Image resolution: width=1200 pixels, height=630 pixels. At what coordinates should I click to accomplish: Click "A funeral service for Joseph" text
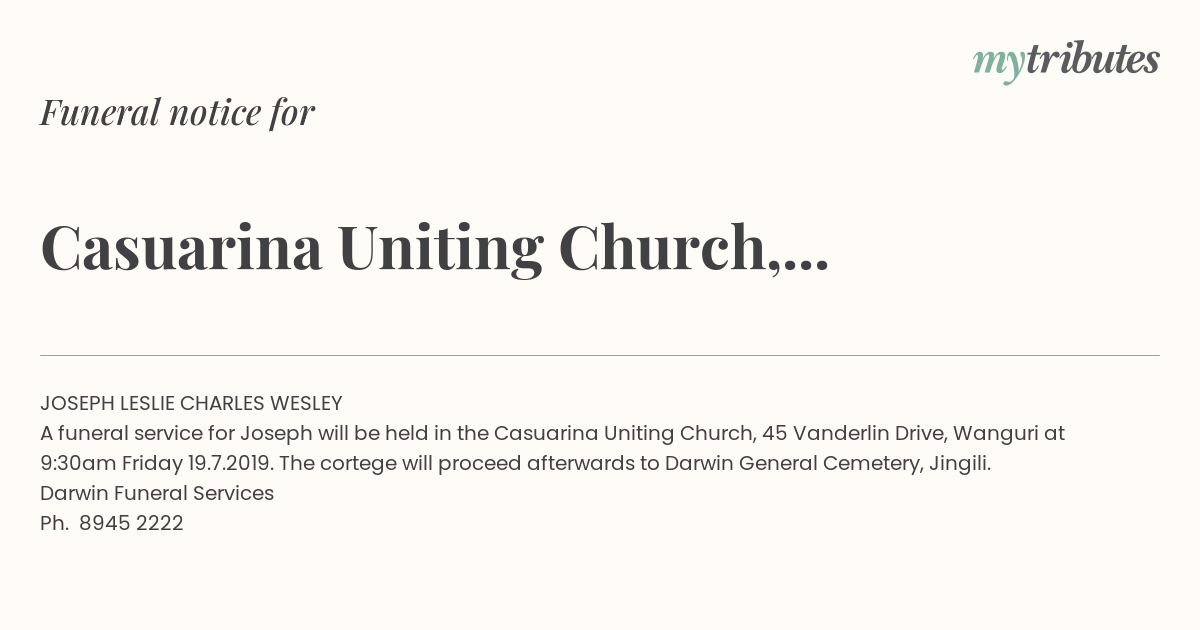[x=176, y=434]
